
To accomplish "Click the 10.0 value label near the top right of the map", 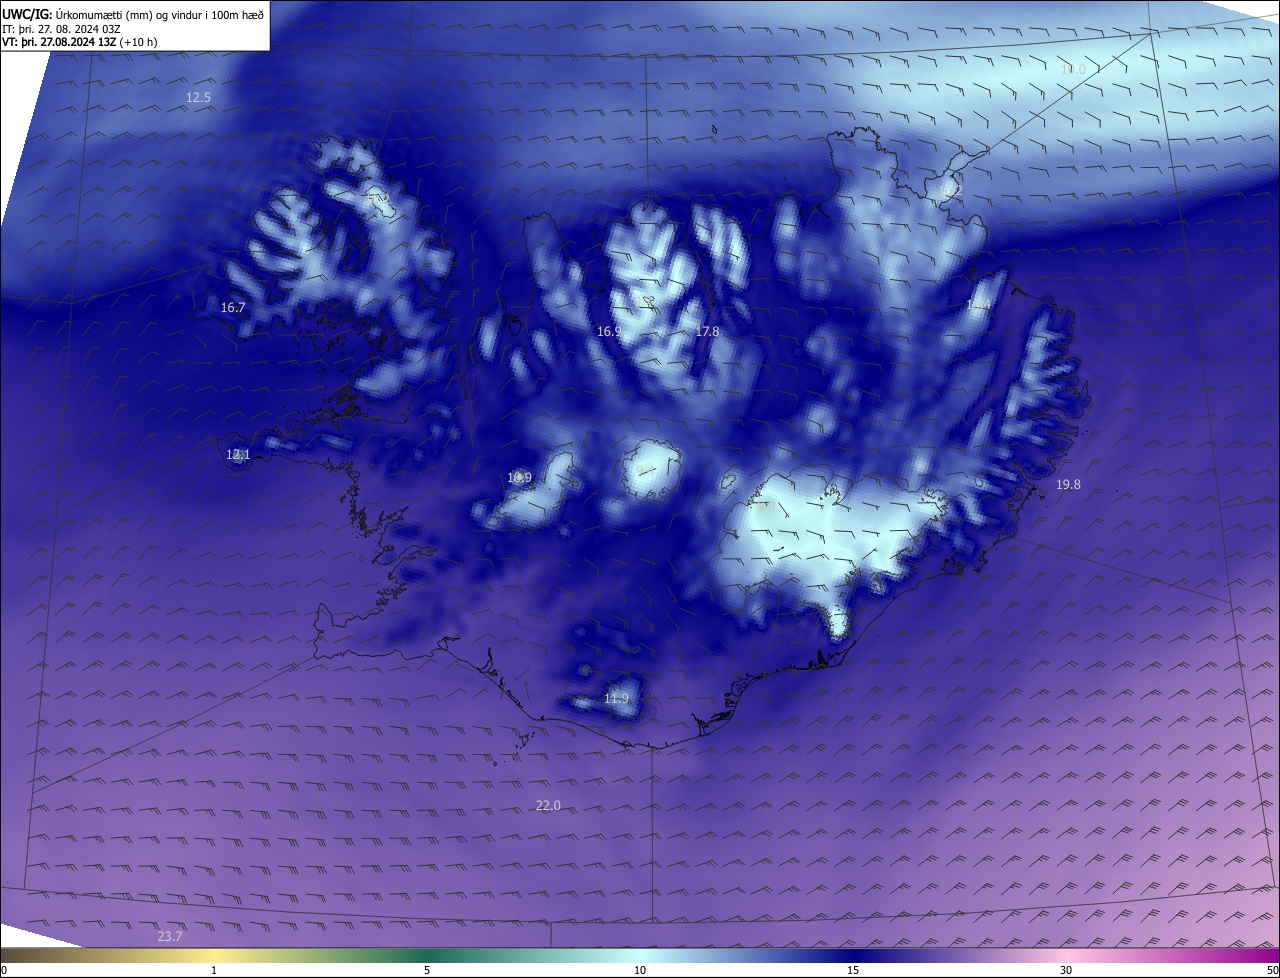I will pos(1072,70).
